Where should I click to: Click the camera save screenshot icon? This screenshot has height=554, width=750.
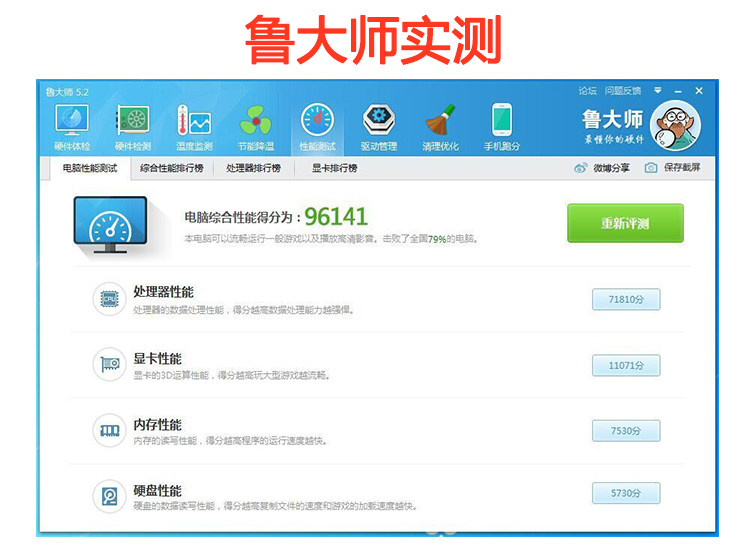[x=651, y=168]
